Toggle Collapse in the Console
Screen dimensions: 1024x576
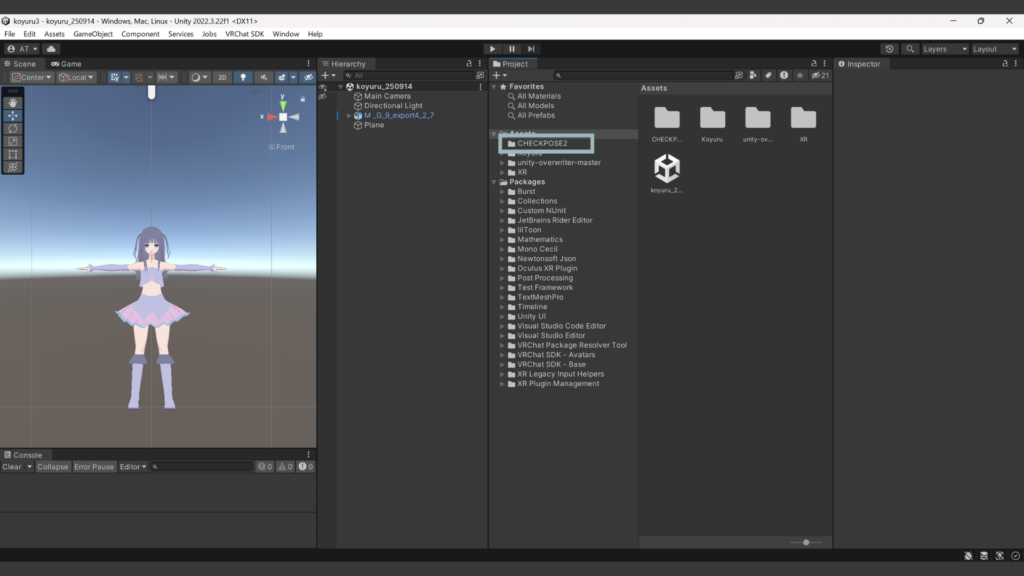pyautogui.click(x=53, y=467)
